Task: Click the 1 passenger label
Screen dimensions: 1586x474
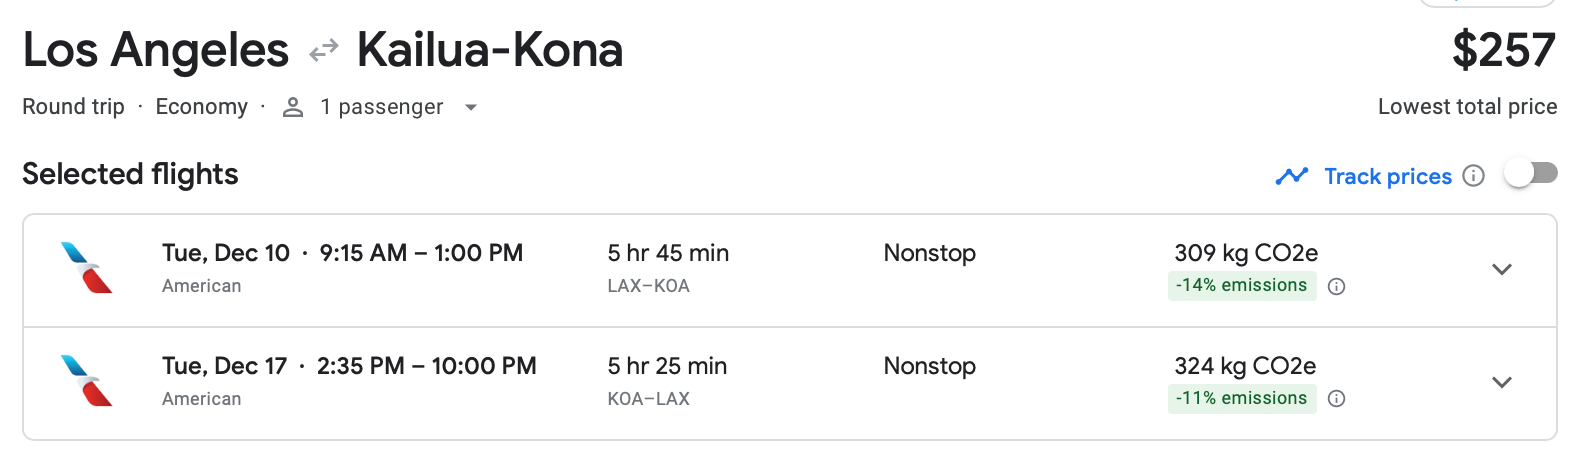Action: (381, 107)
